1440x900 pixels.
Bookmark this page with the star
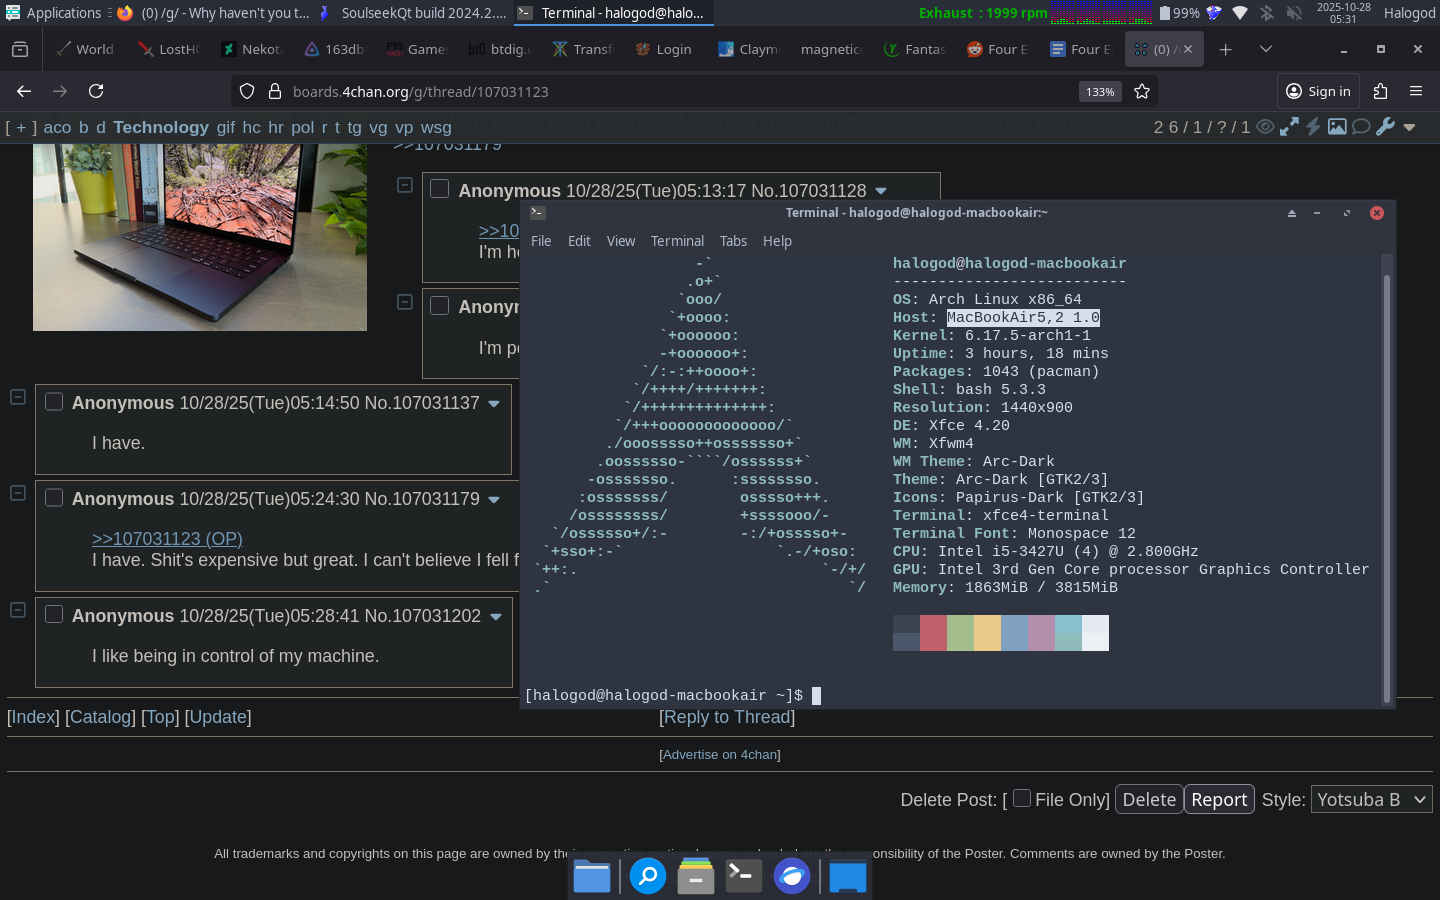coord(1142,91)
